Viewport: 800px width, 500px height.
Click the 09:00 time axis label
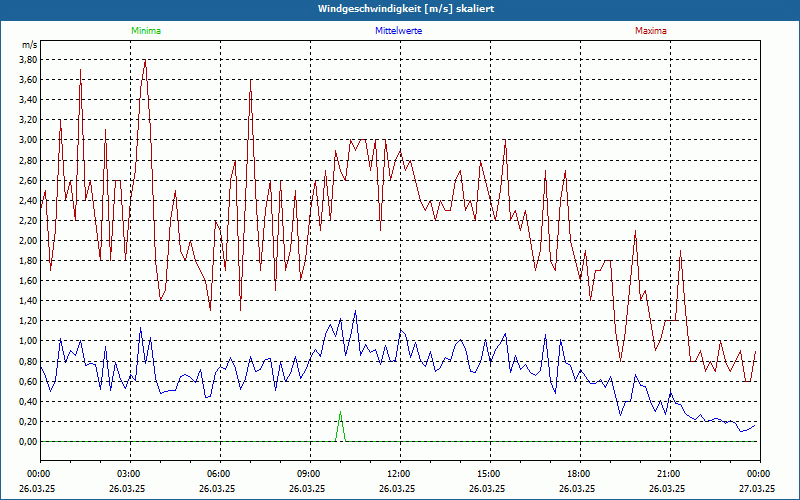click(x=307, y=474)
